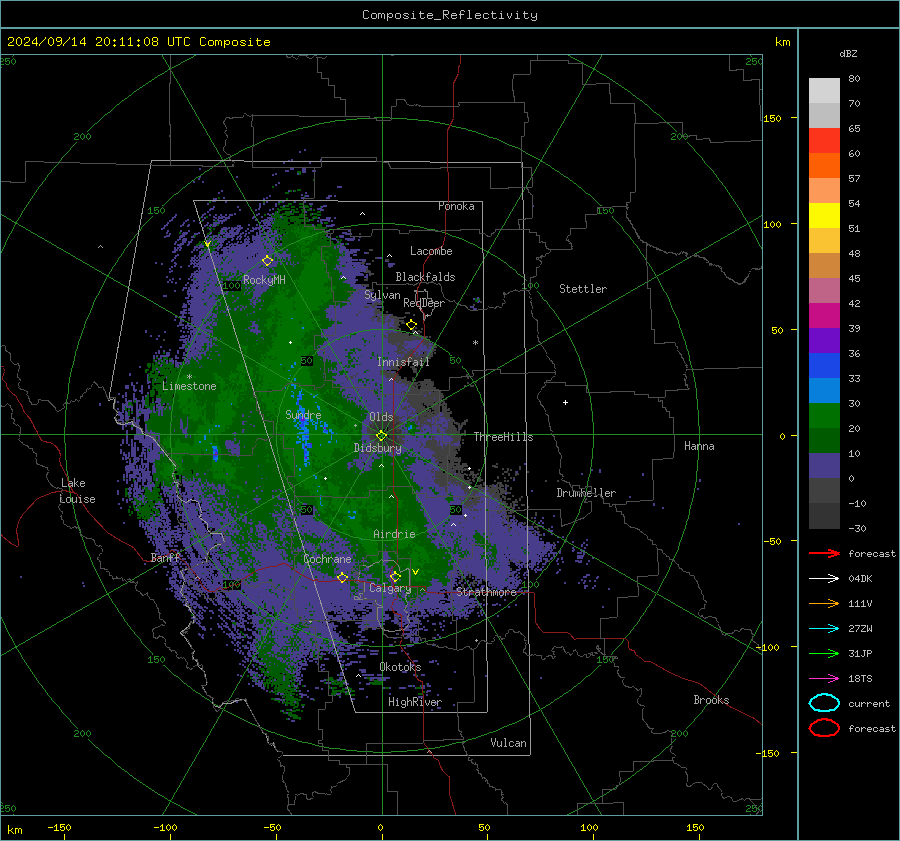Click the 150 value on right axis

tap(772, 118)
